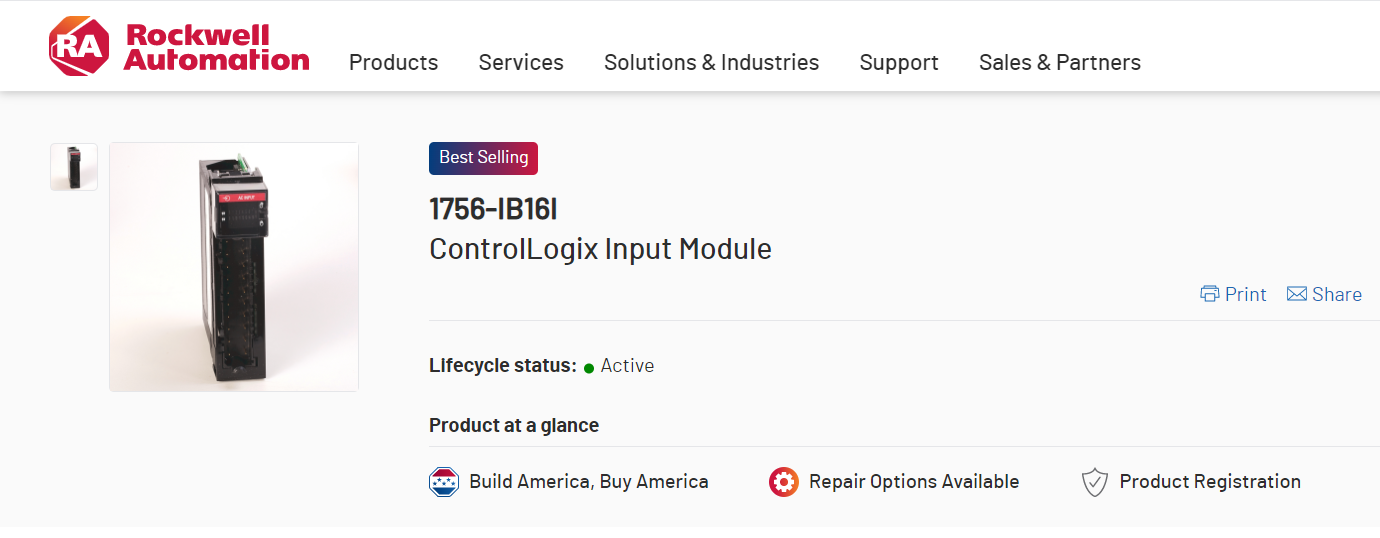Click the large 1756-IB16I product image

coord(234,267)
